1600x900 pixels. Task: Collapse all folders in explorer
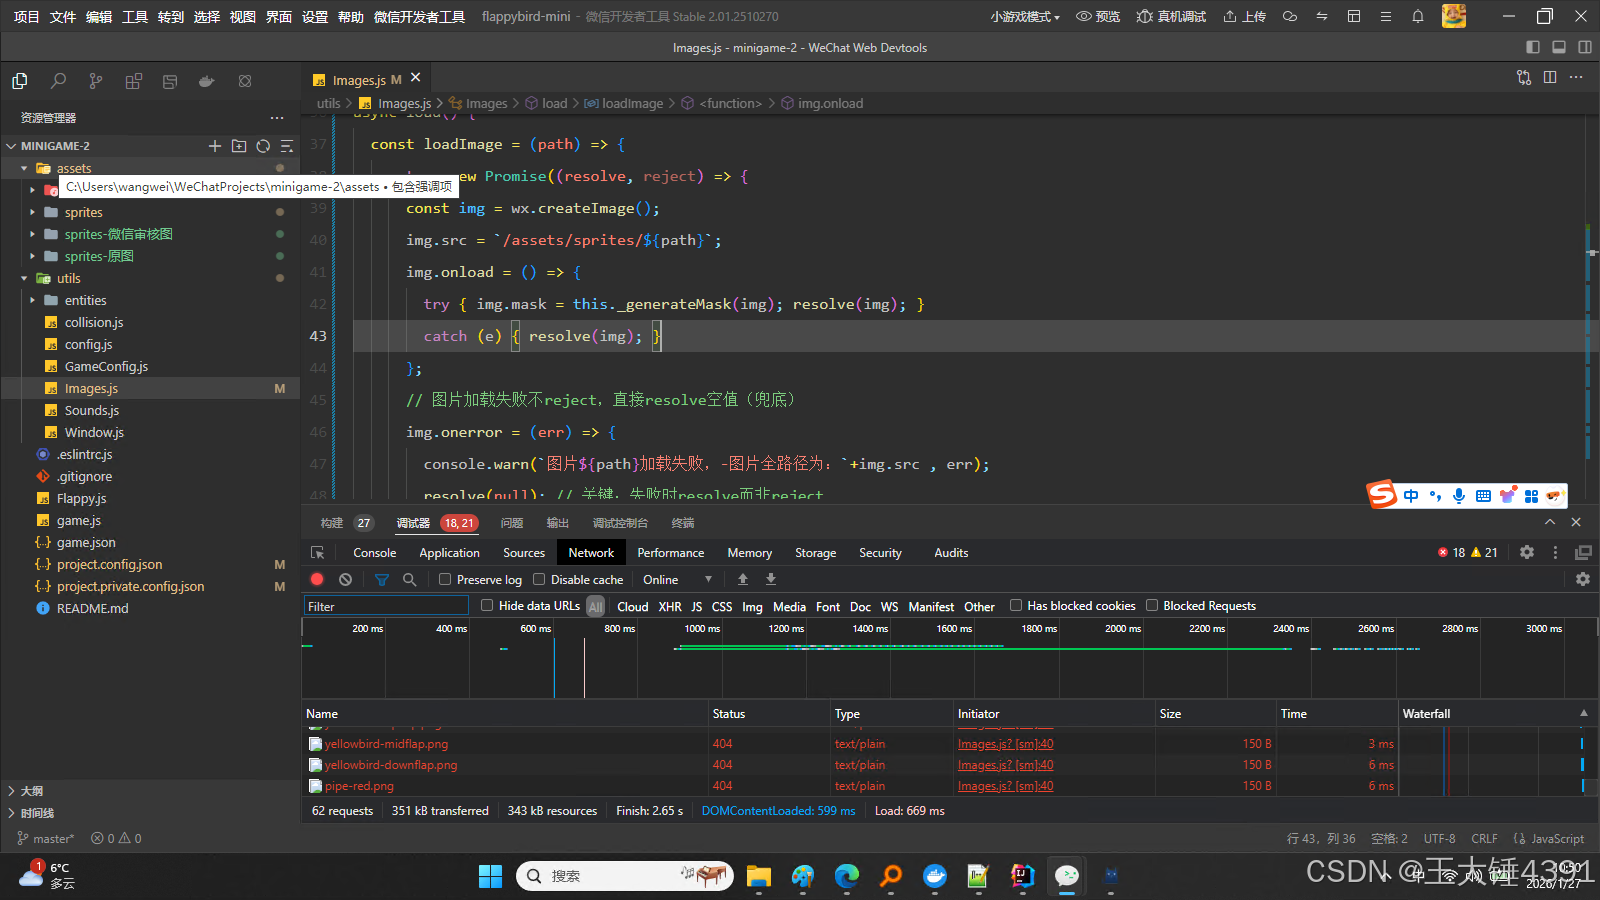287,146
